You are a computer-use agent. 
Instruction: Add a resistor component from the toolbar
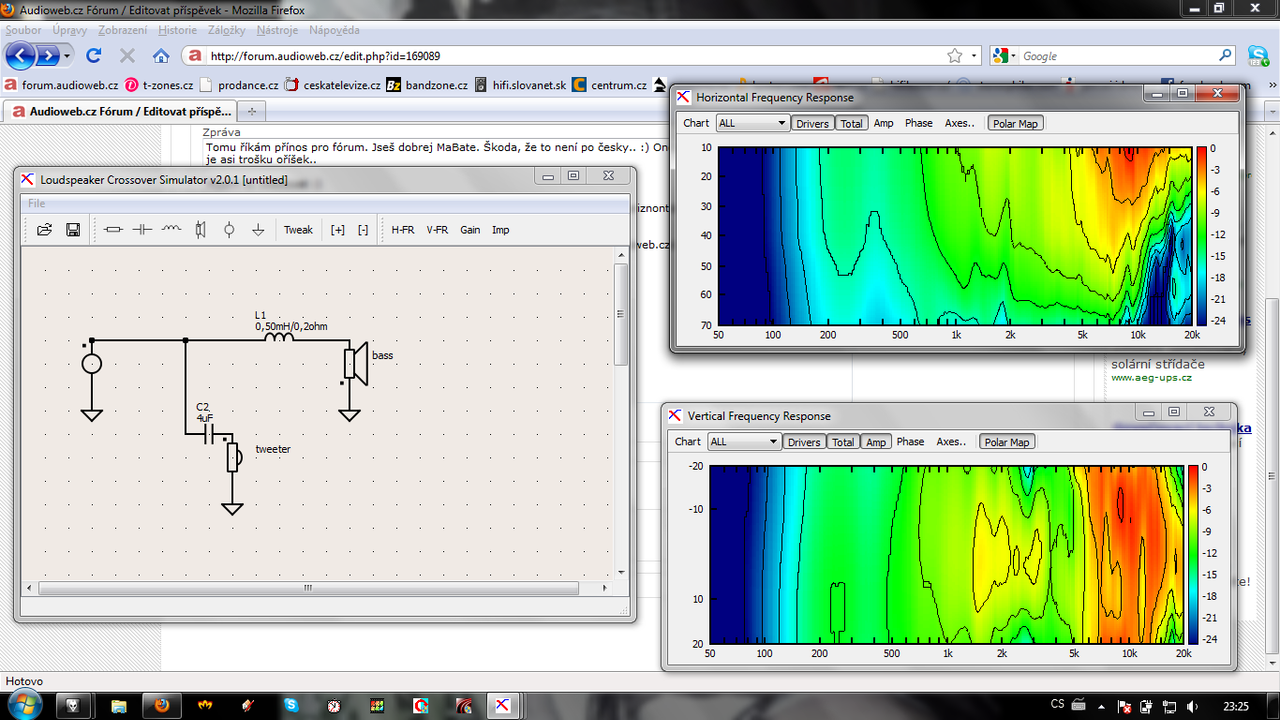tap(113, 230)
